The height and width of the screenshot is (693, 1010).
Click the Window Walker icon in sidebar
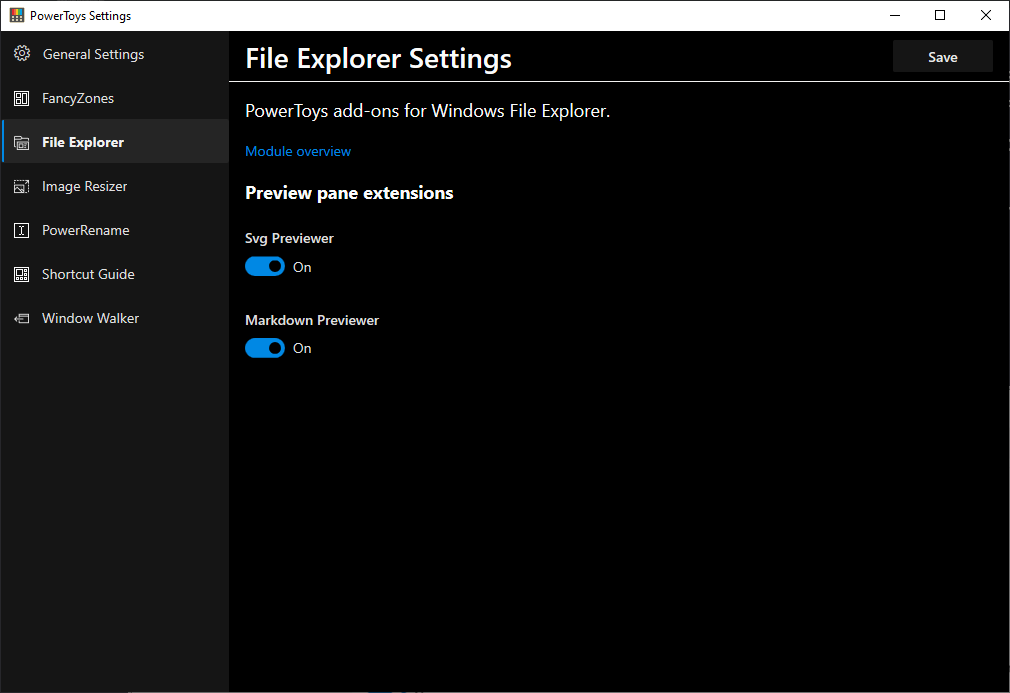(x=22, y=318)
